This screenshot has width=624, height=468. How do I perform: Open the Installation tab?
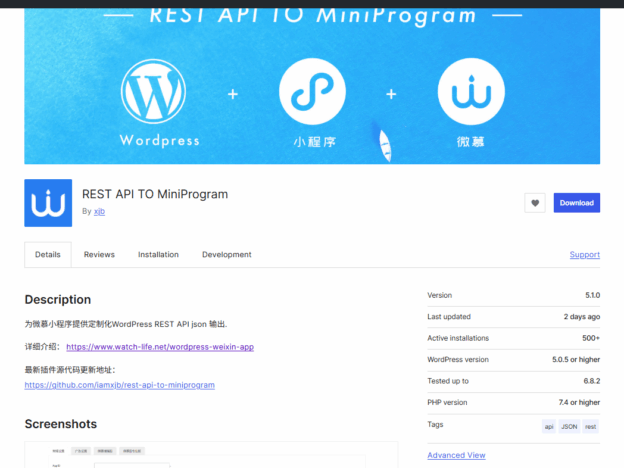tap(158, 255)
